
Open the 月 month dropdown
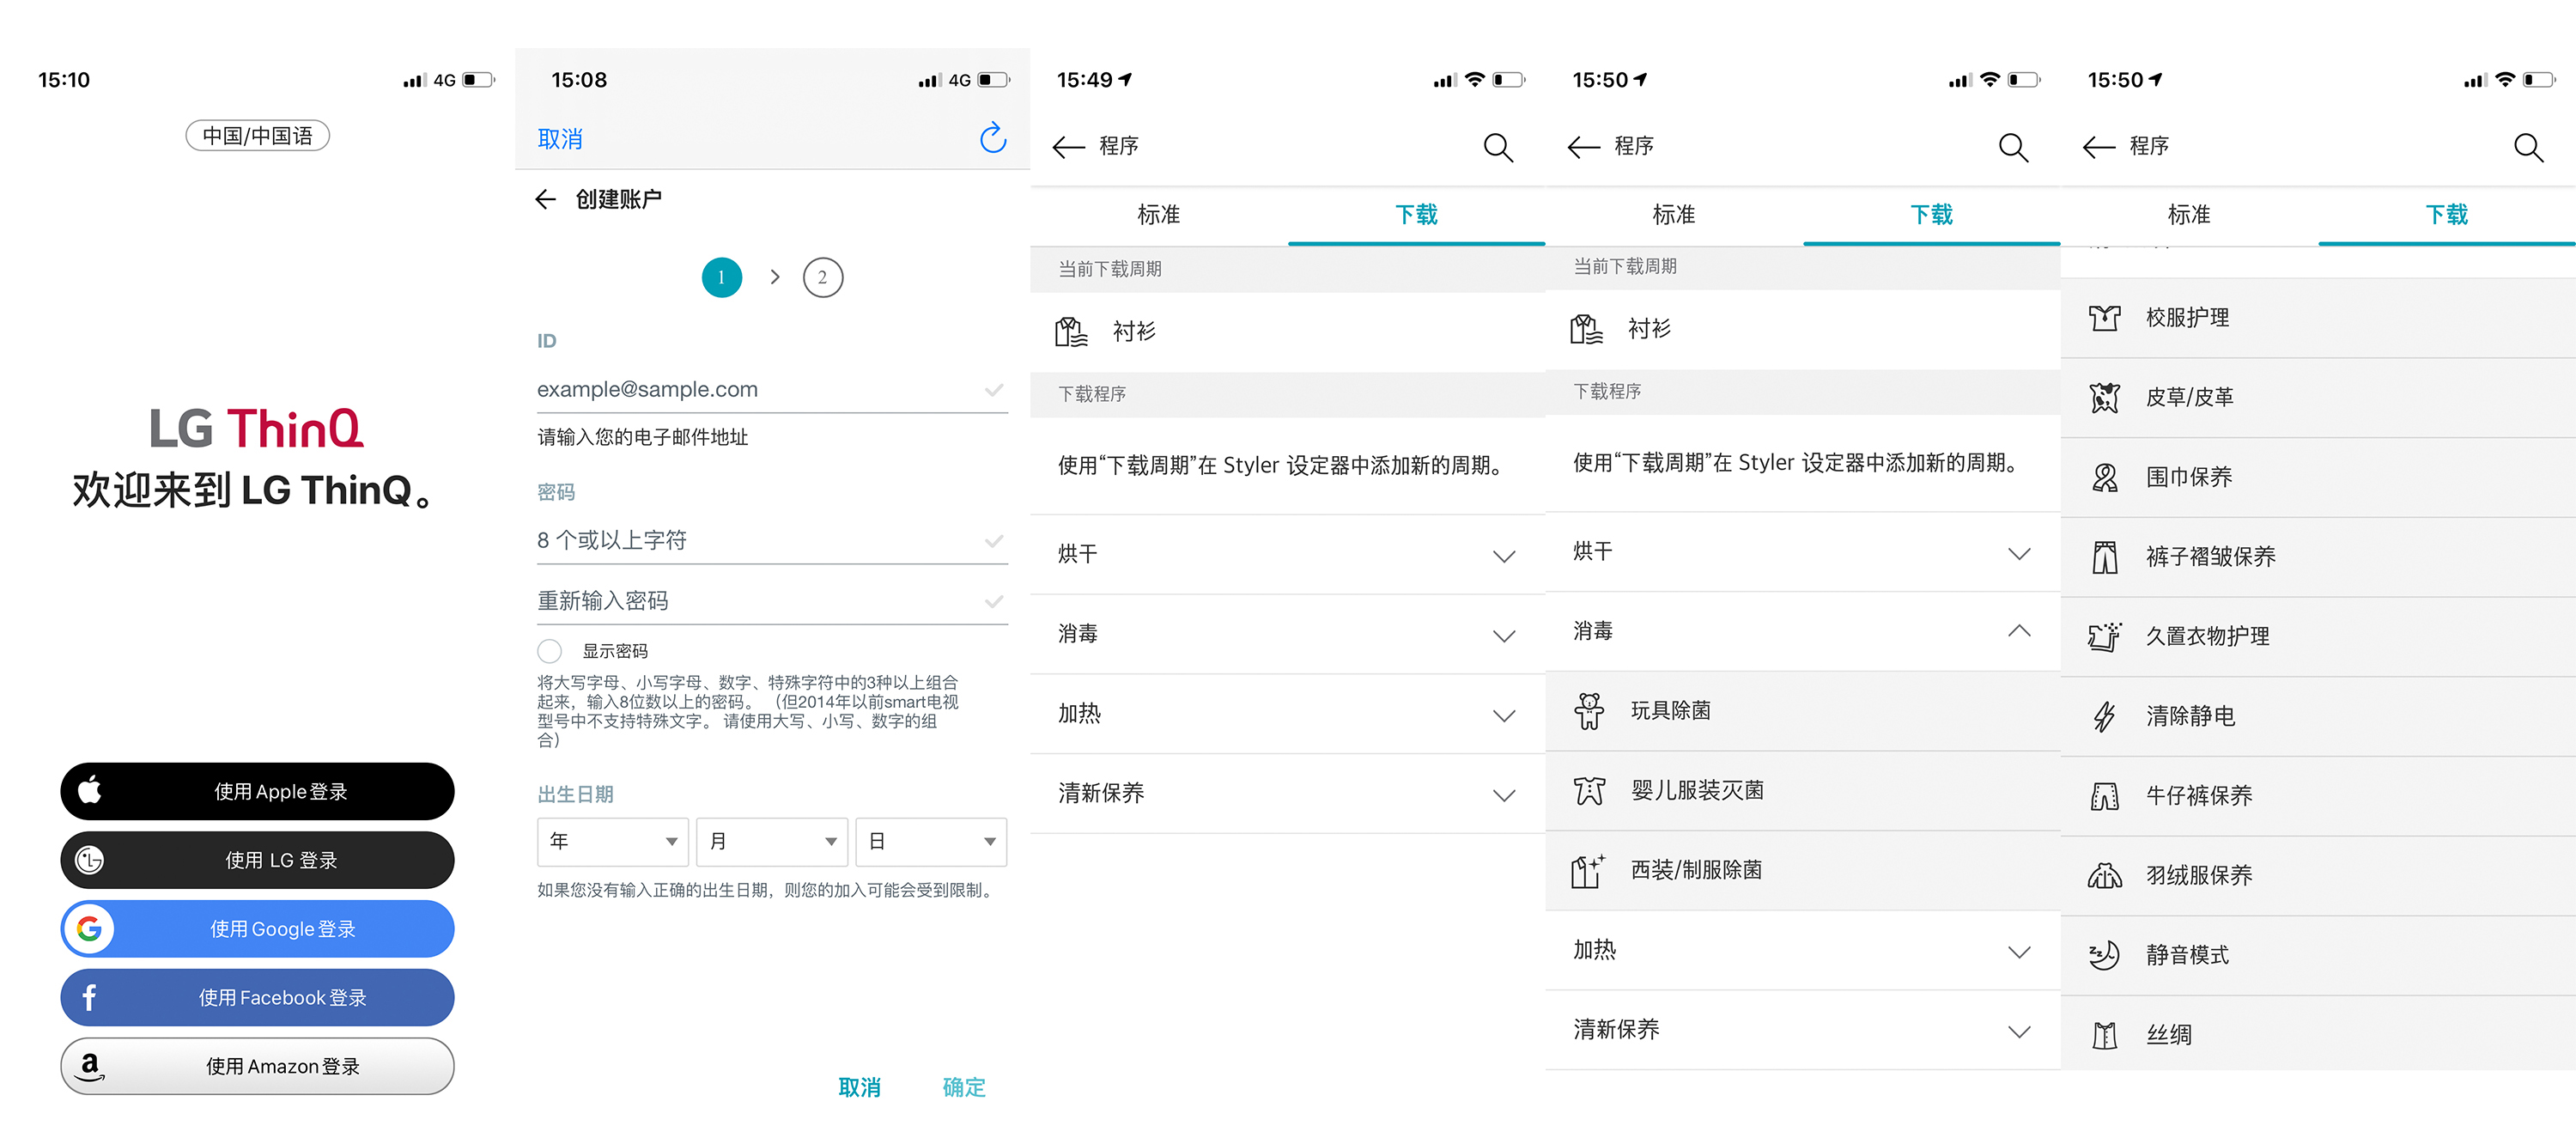click(x=771, y=841)
